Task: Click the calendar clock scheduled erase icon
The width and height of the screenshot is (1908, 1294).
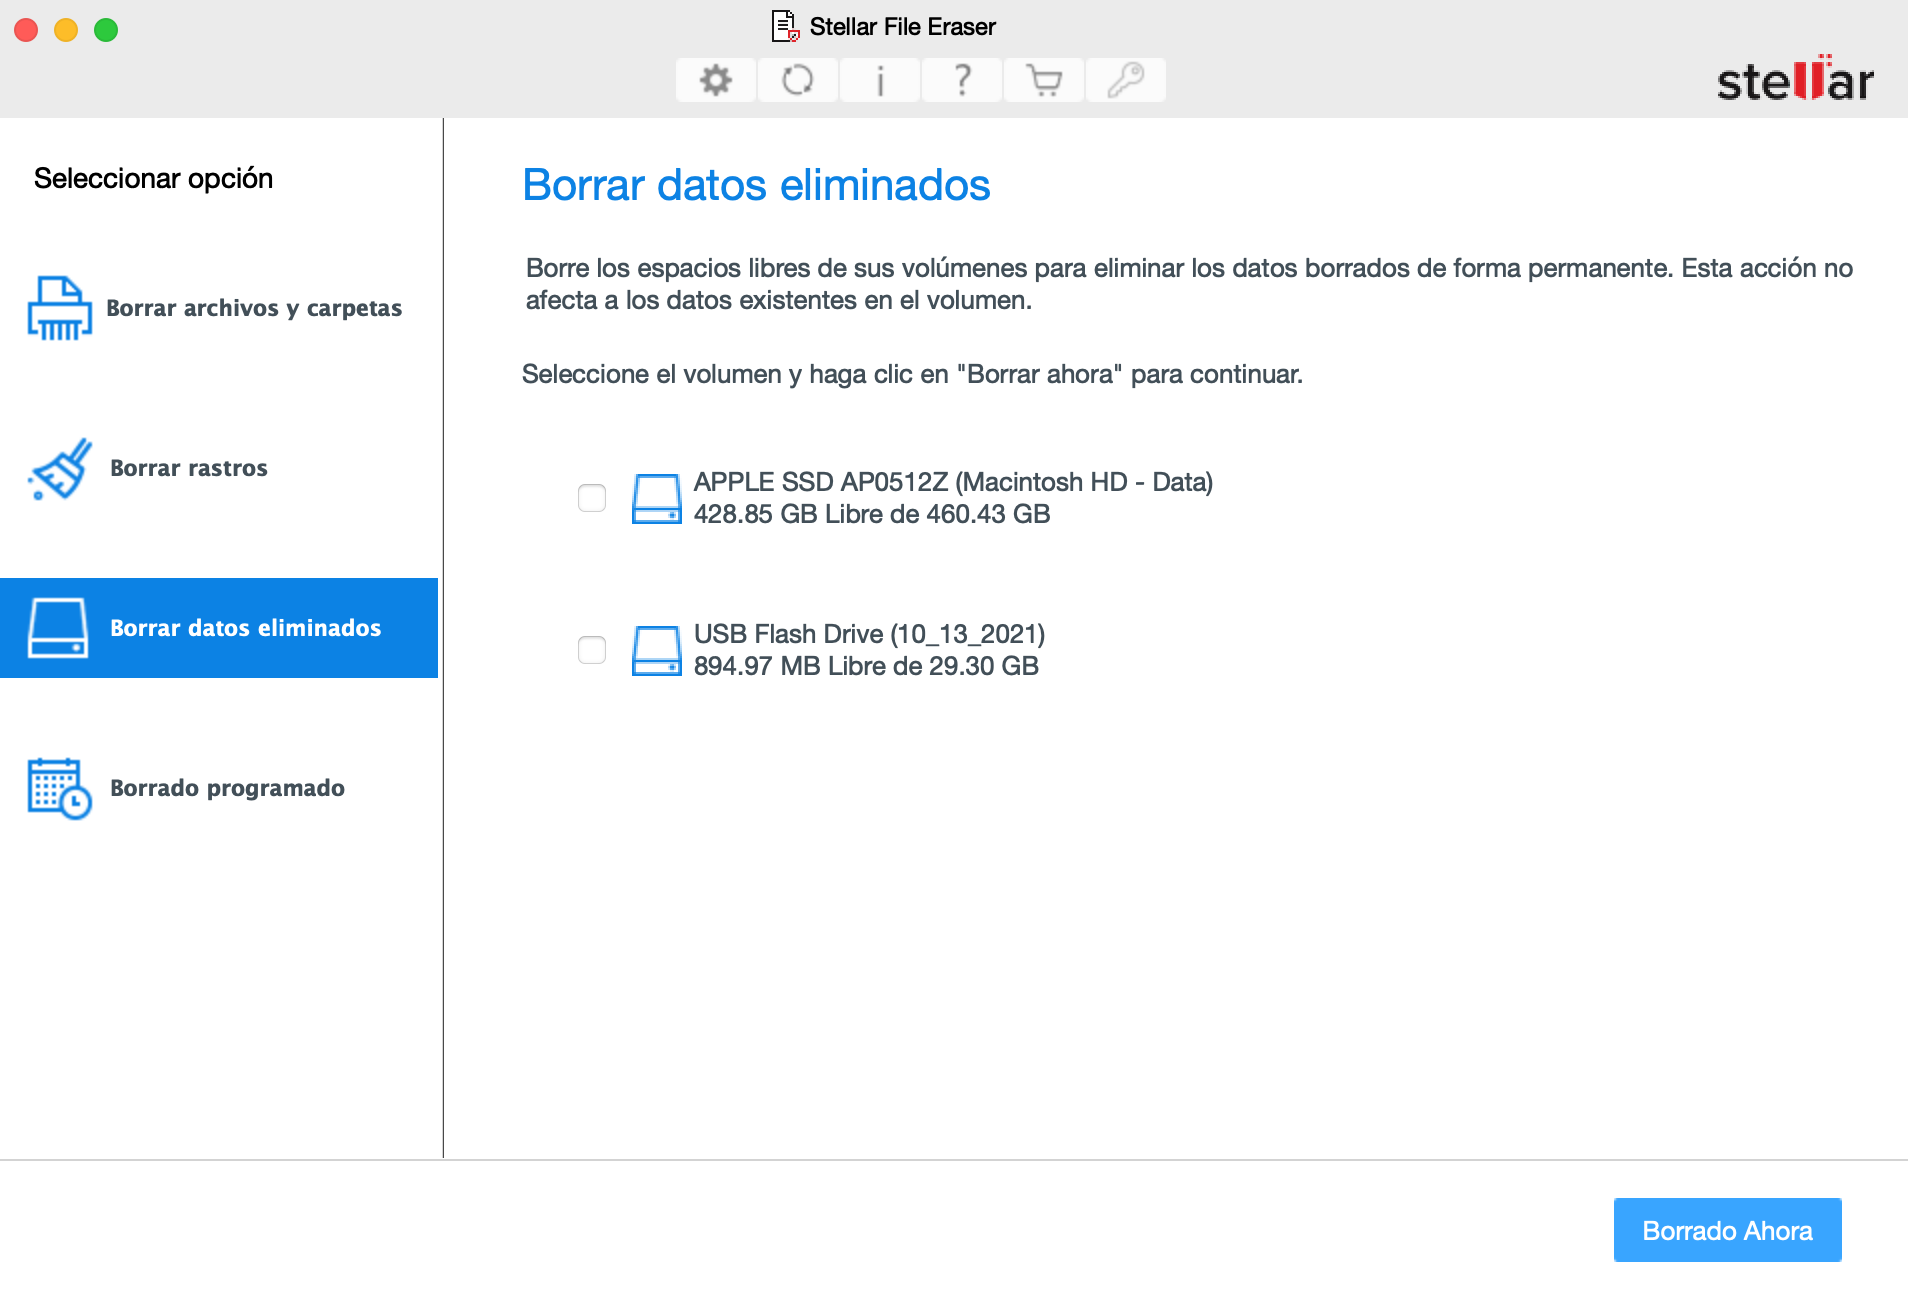Action: click(x=60, y=788)
